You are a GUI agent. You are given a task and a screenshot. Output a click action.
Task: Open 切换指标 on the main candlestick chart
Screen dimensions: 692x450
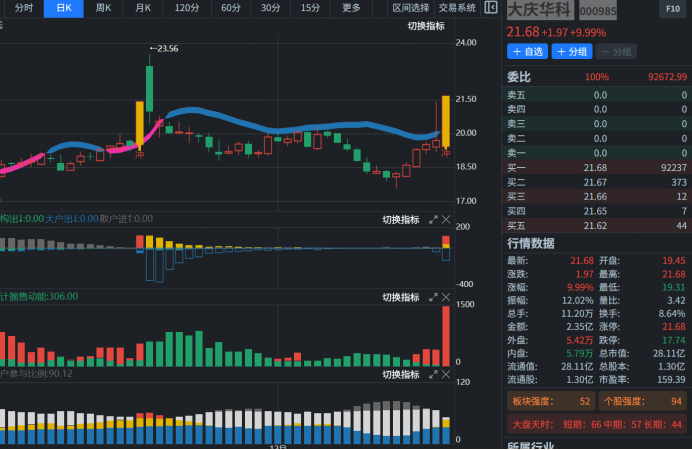pyautogui.click(x=426, y=25)
